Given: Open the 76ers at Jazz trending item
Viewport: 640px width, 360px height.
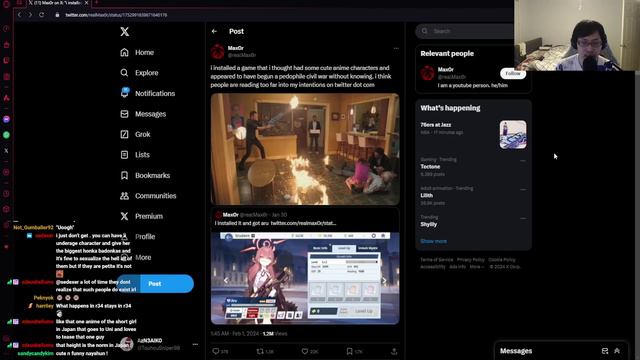Looking at the screenshot, I should point(436,125).
